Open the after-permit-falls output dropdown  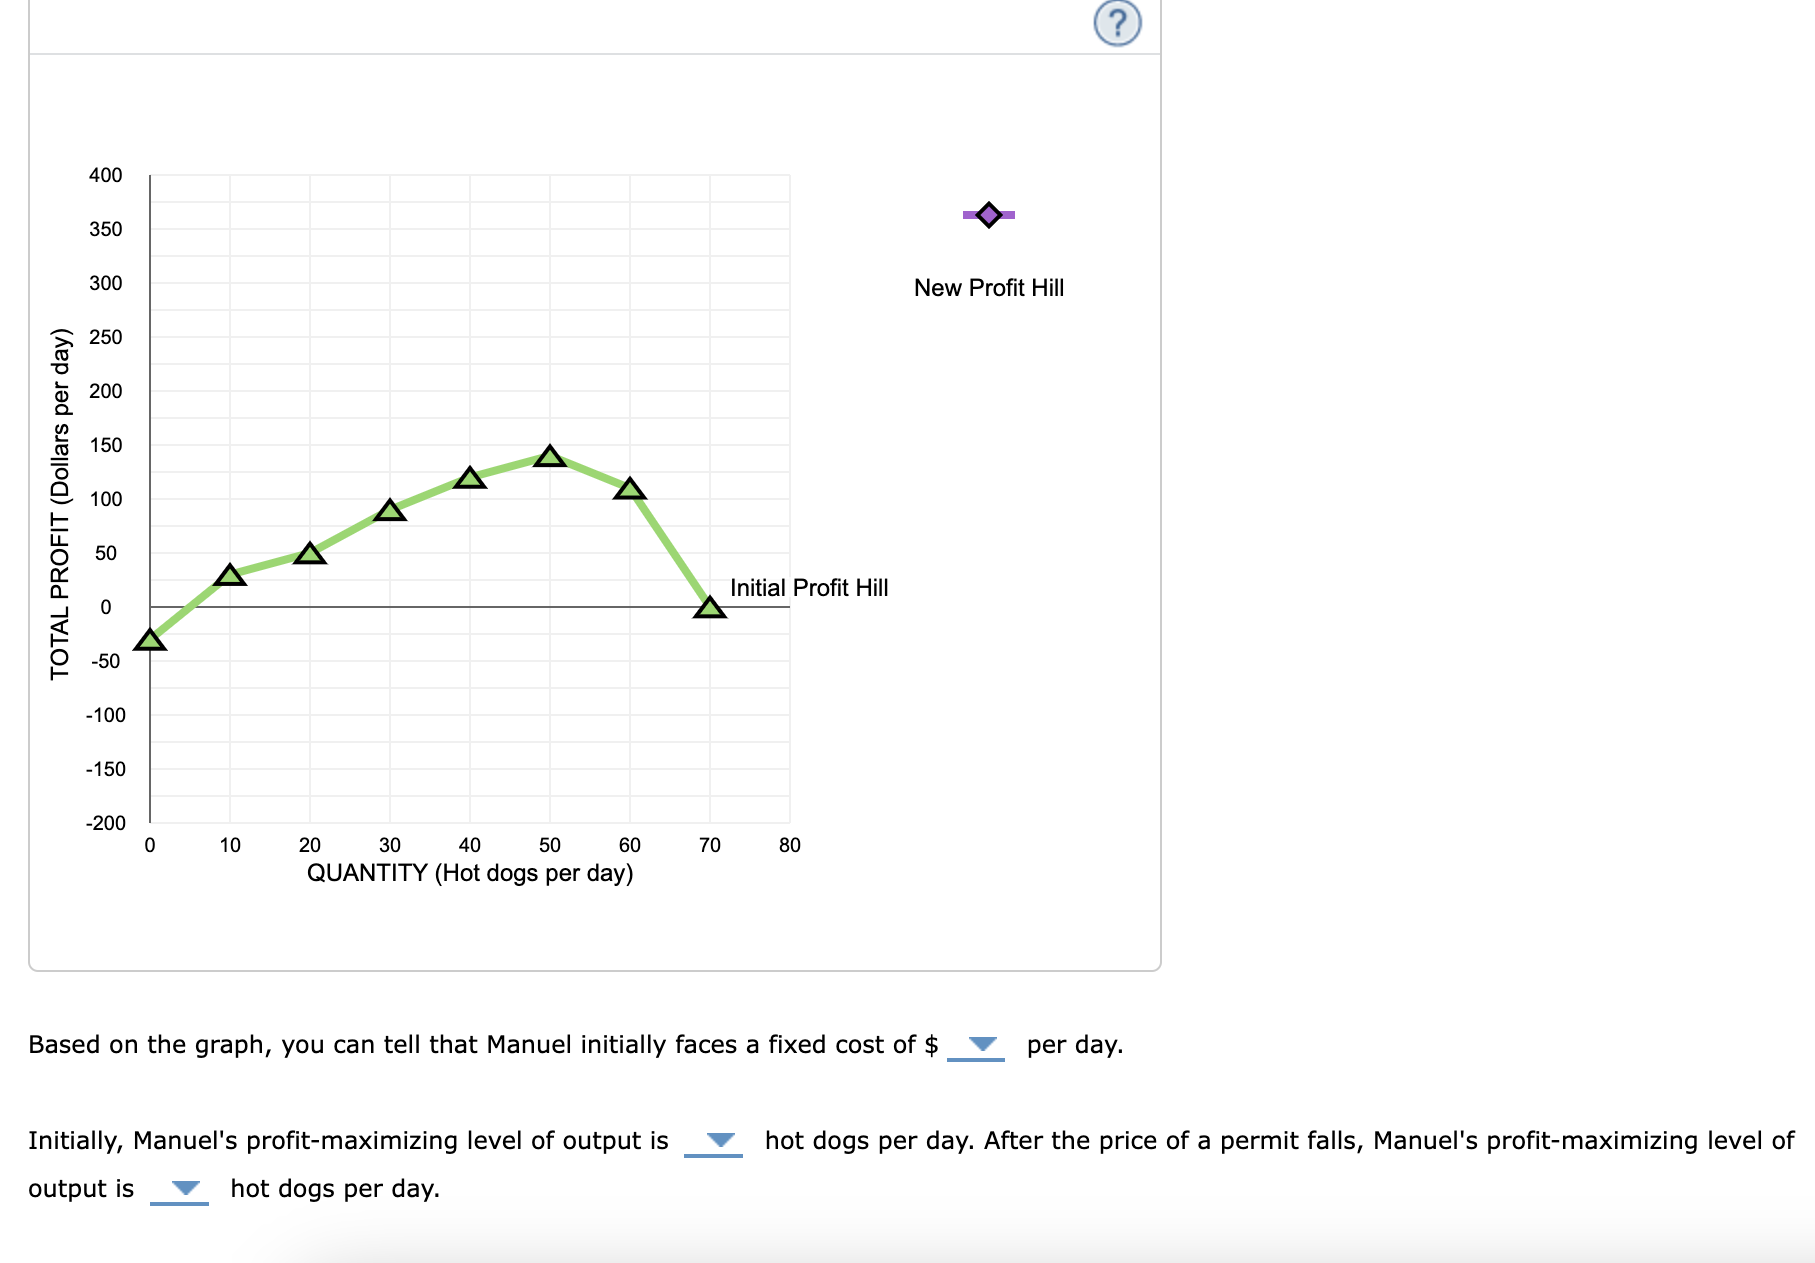[179, 1189]
